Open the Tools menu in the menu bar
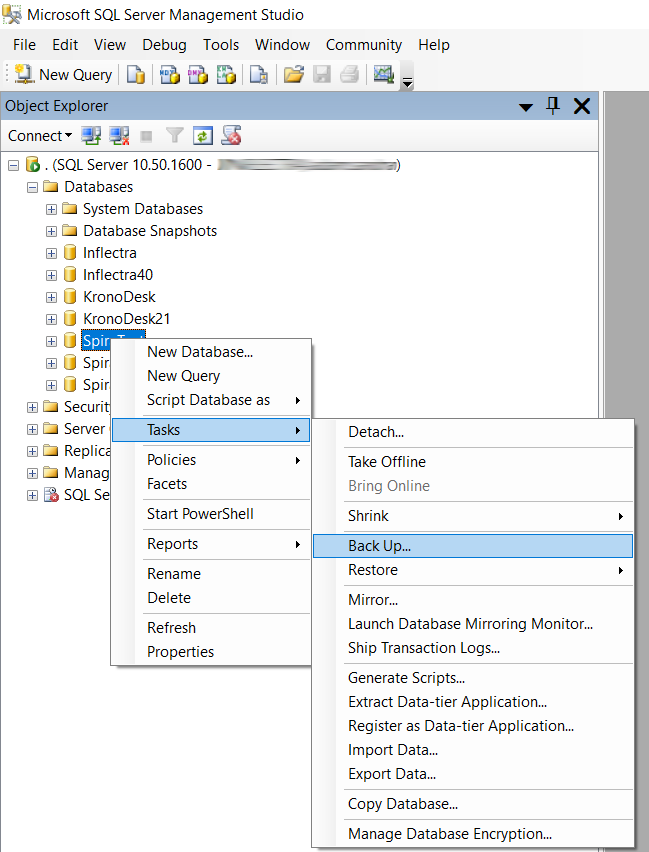Viewport: 649px width, 852px height. [220, 45]
